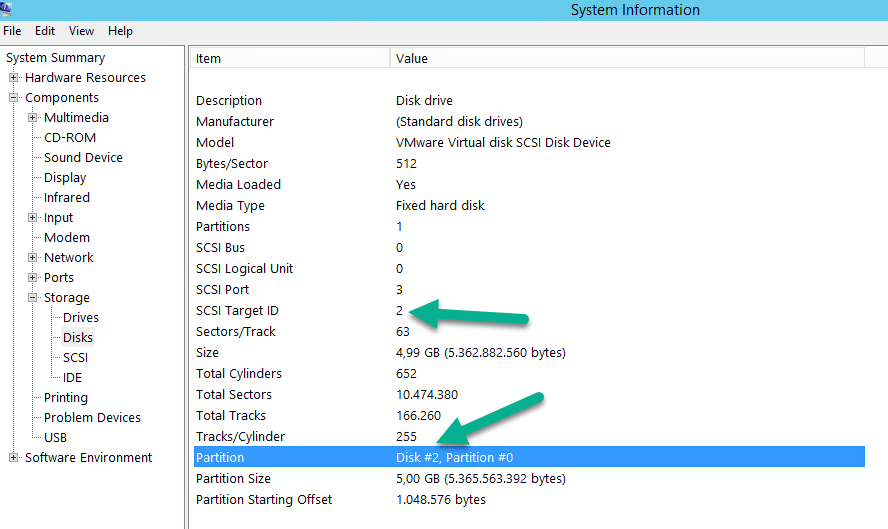The height and width of the screenshot is (529, 888).
Task: Open the View menu
Action: (81, 31)
